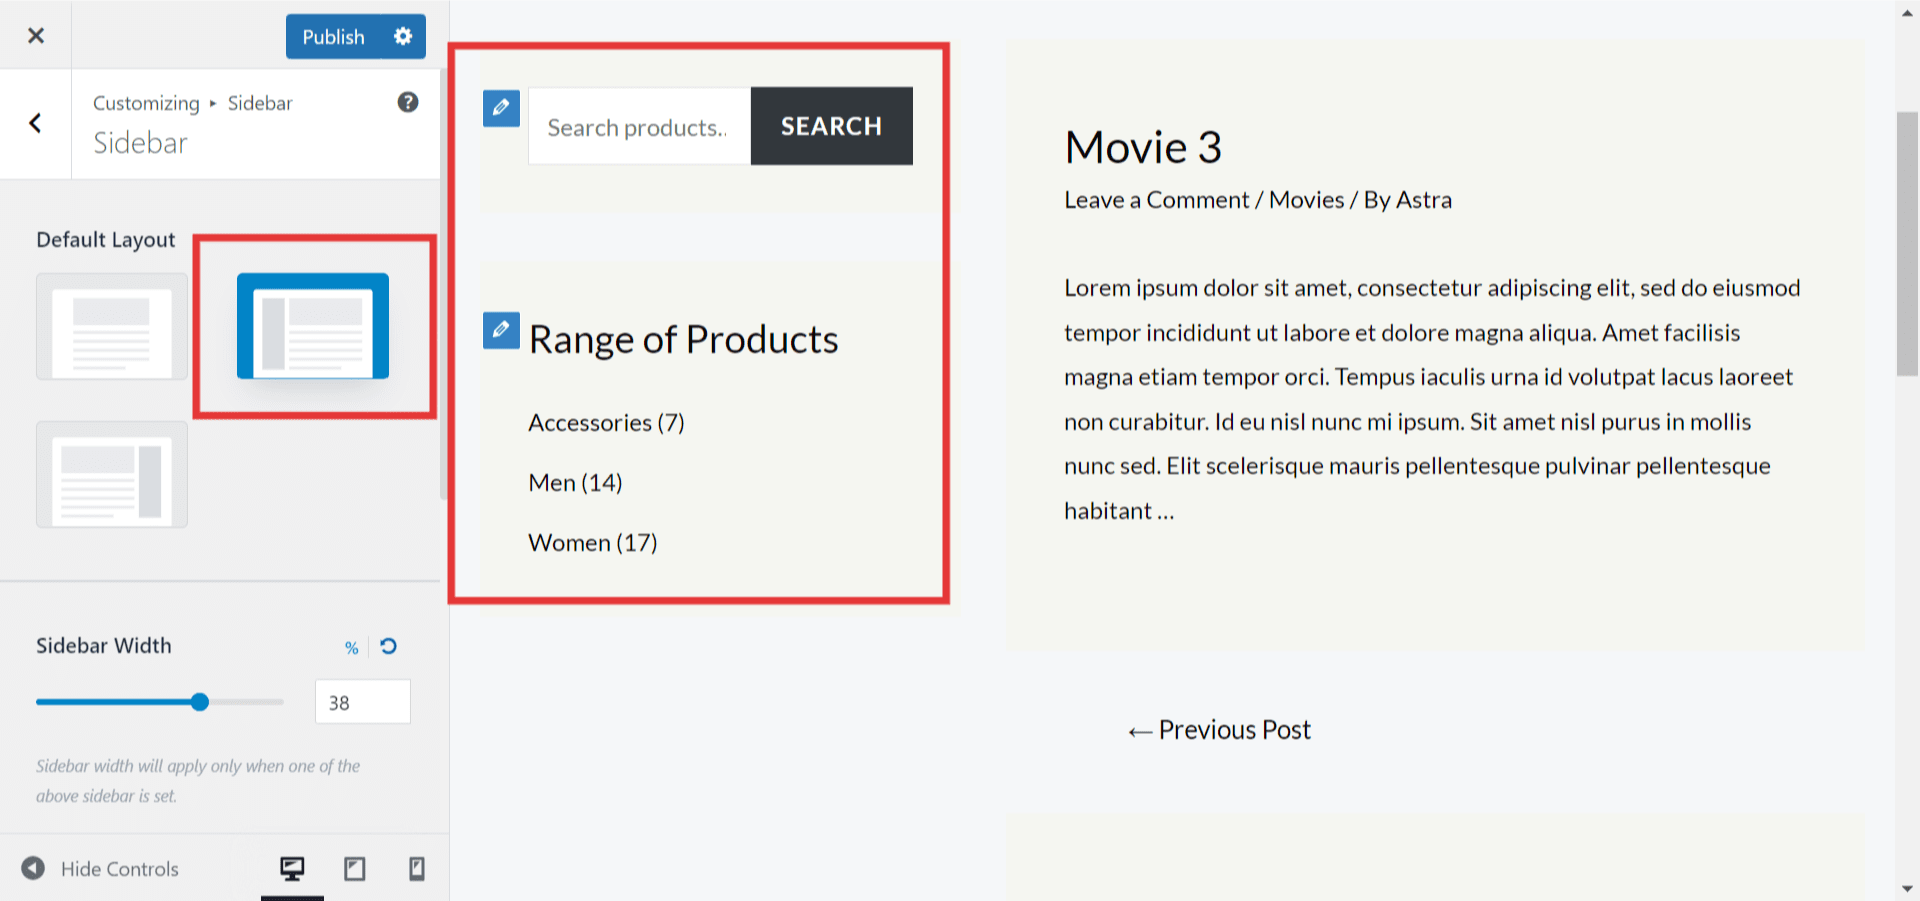Click the preview vertical scrollbar thumb
This screenshot has width=1920, height=901.
click(x=1907, y=244)
